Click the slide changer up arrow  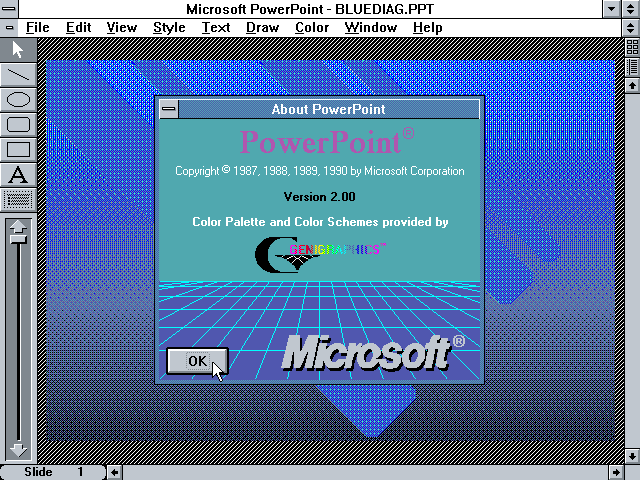18,227
